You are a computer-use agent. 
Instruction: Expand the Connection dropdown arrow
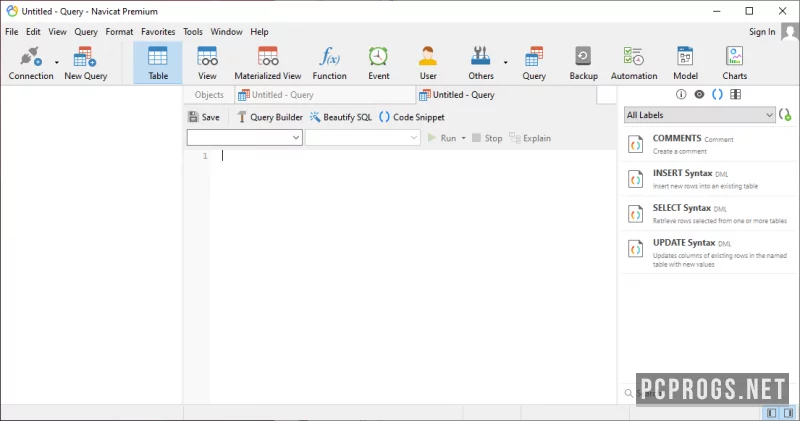(x=57, y=63)
